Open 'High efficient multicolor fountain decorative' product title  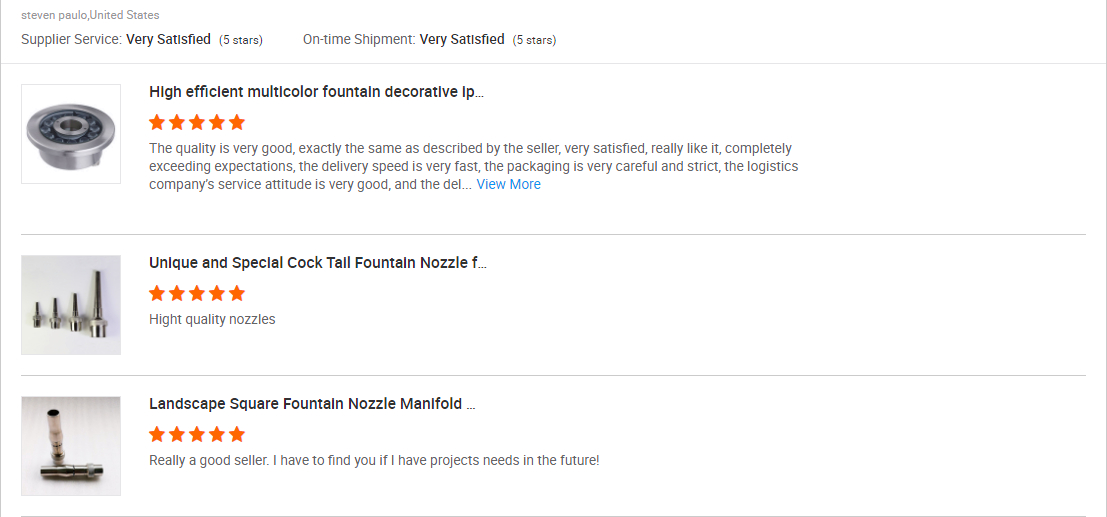coord(316,93)
